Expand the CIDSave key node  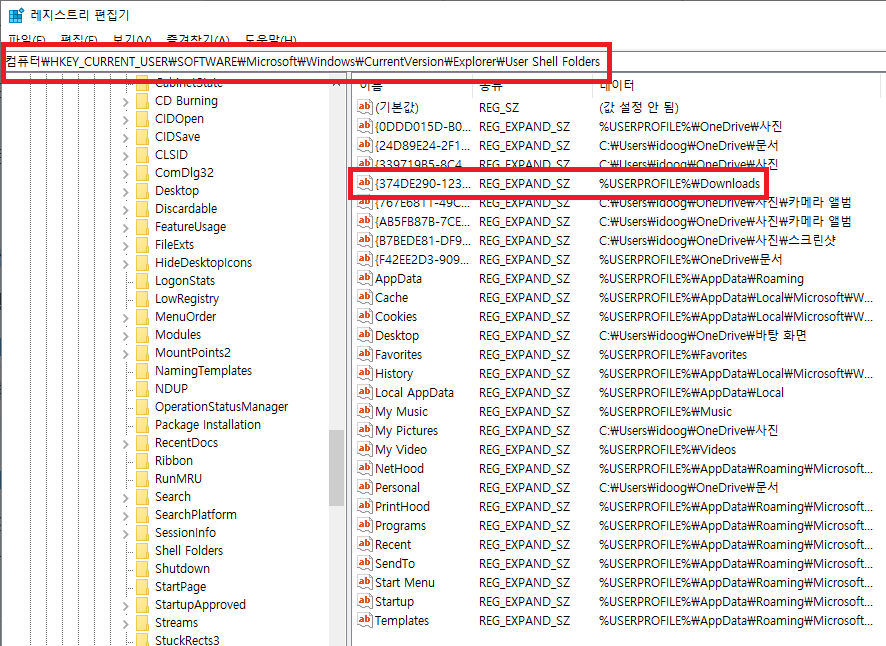[125, 137]
